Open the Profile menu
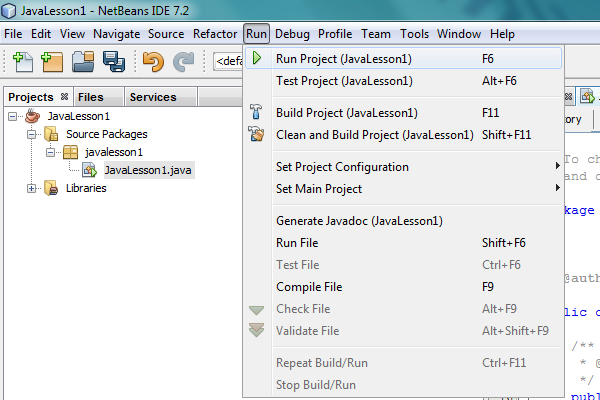This screenshot has width=600, height=400. point(335,34)
